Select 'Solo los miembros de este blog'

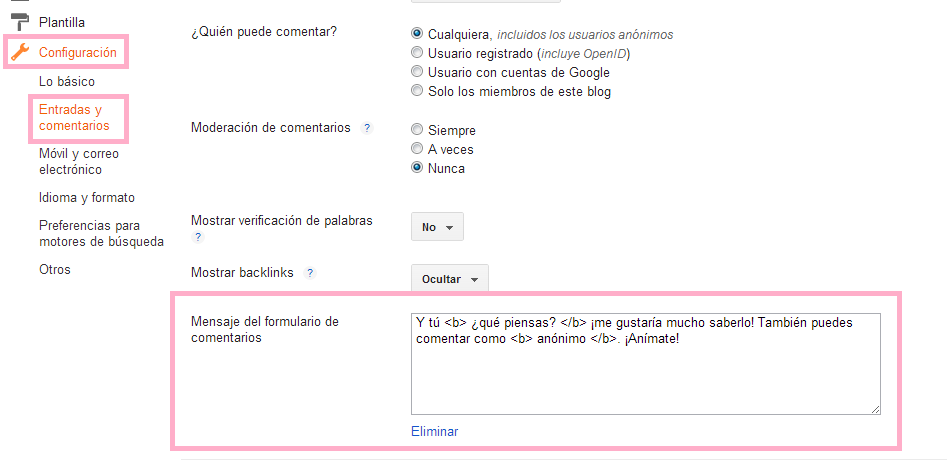tap(417, 92)
